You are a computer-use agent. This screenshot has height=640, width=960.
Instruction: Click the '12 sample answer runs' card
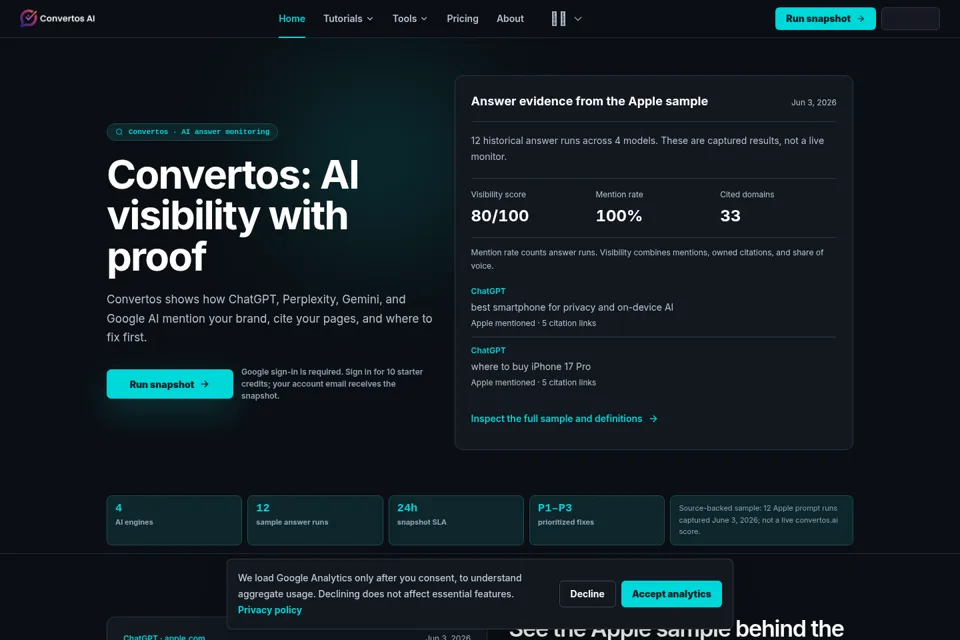(x=315, y=520)
